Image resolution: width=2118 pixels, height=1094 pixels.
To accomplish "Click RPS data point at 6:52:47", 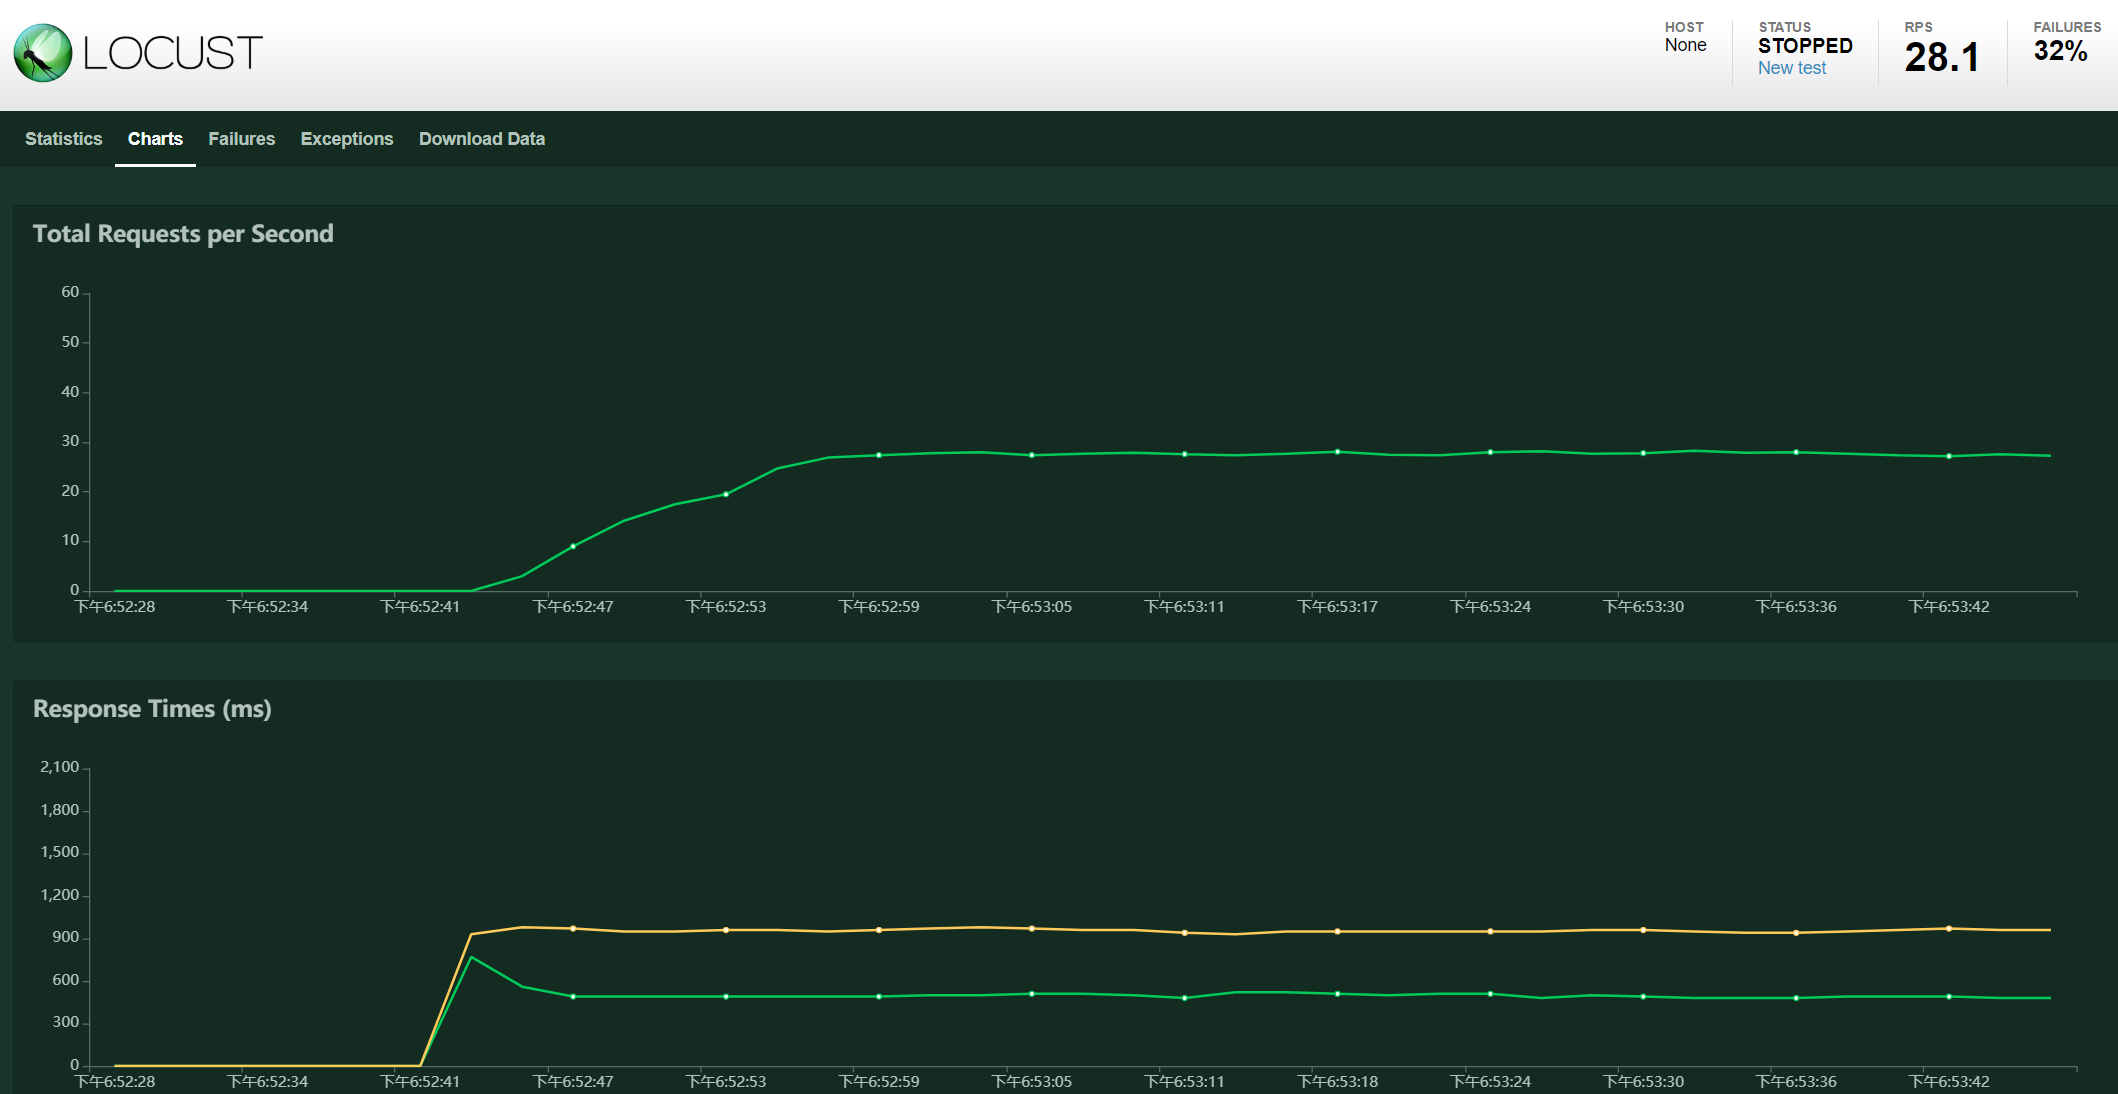I will (x=573, y=546).
